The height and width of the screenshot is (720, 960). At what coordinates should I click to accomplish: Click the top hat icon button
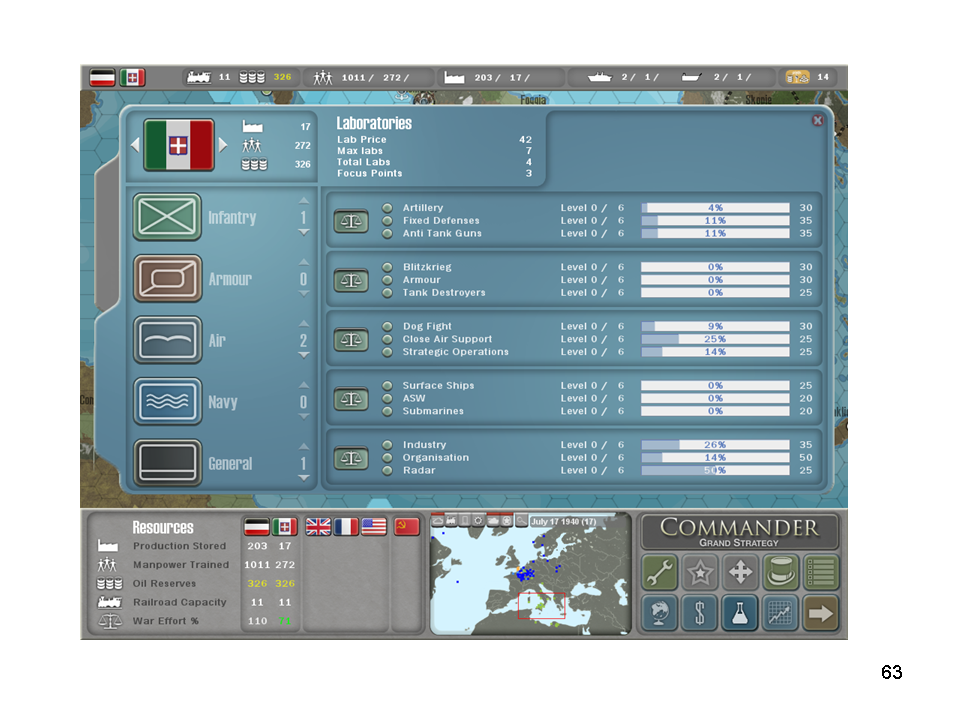(780, 572)
